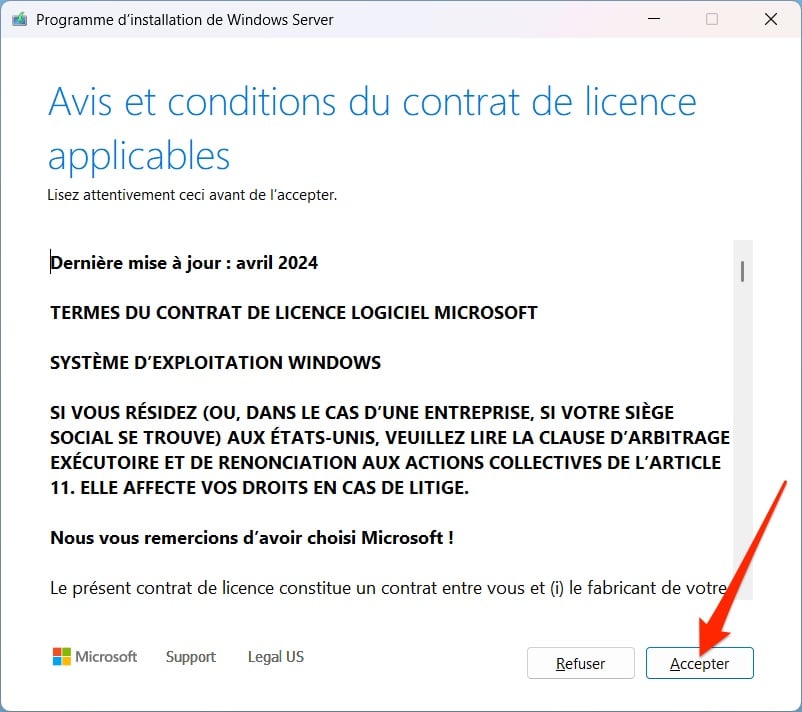Screen dimensions: 802x712
Task: Minimize the installation program window
Action: coord(654,19)
